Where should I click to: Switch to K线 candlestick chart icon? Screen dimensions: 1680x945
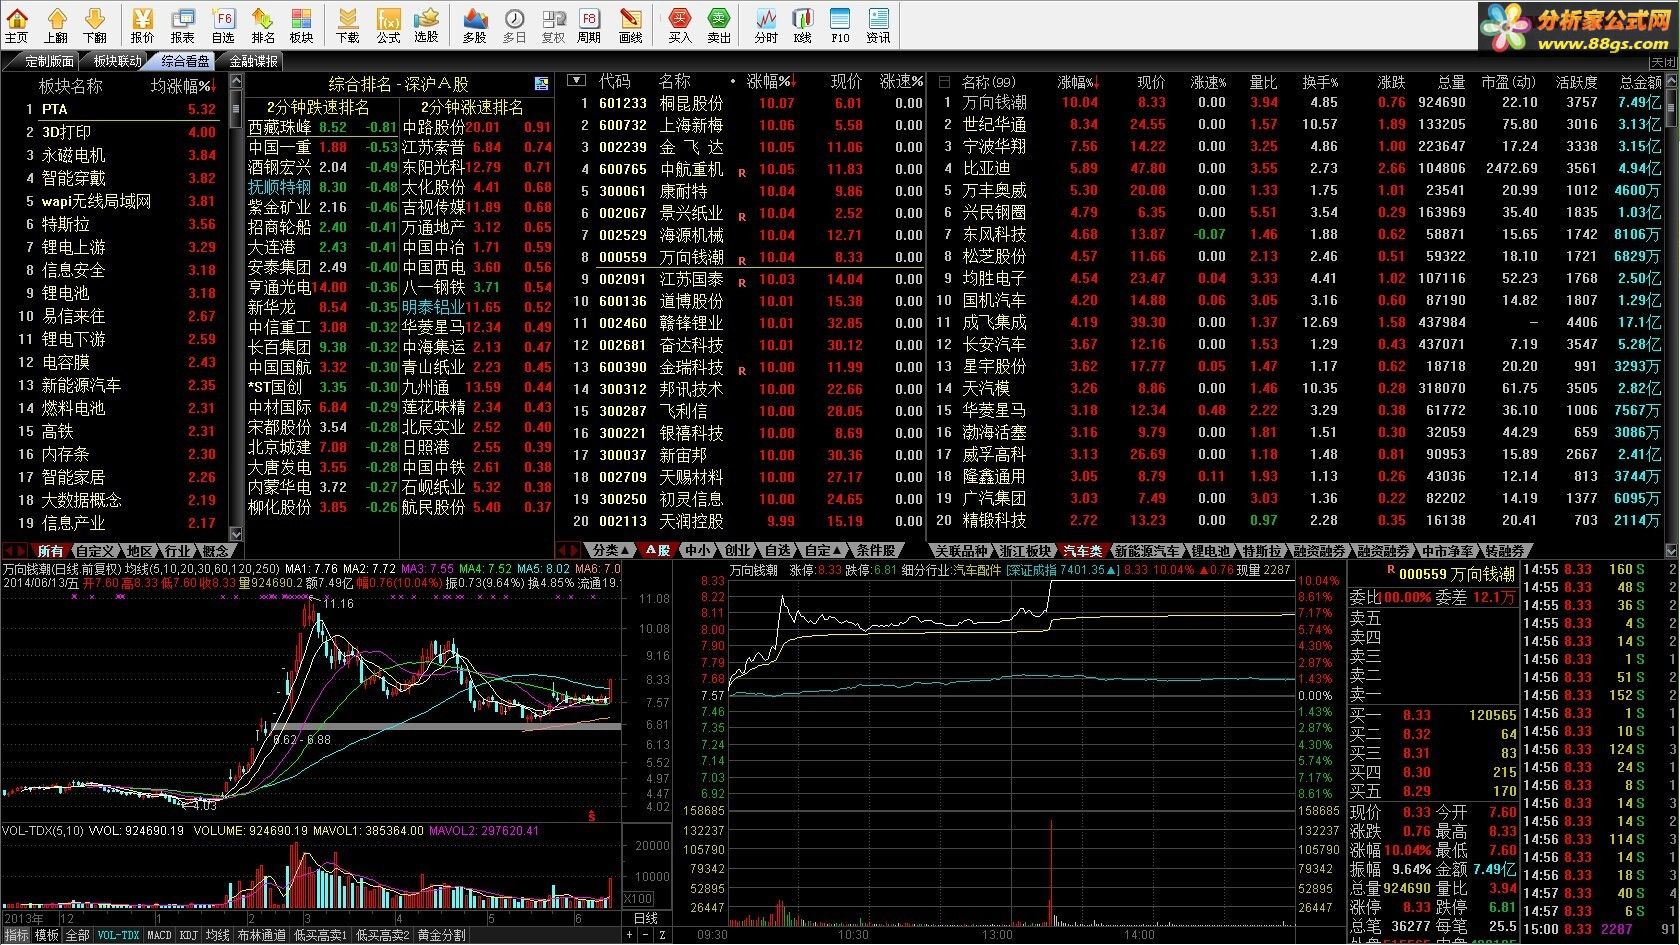(x=802, y=25)
